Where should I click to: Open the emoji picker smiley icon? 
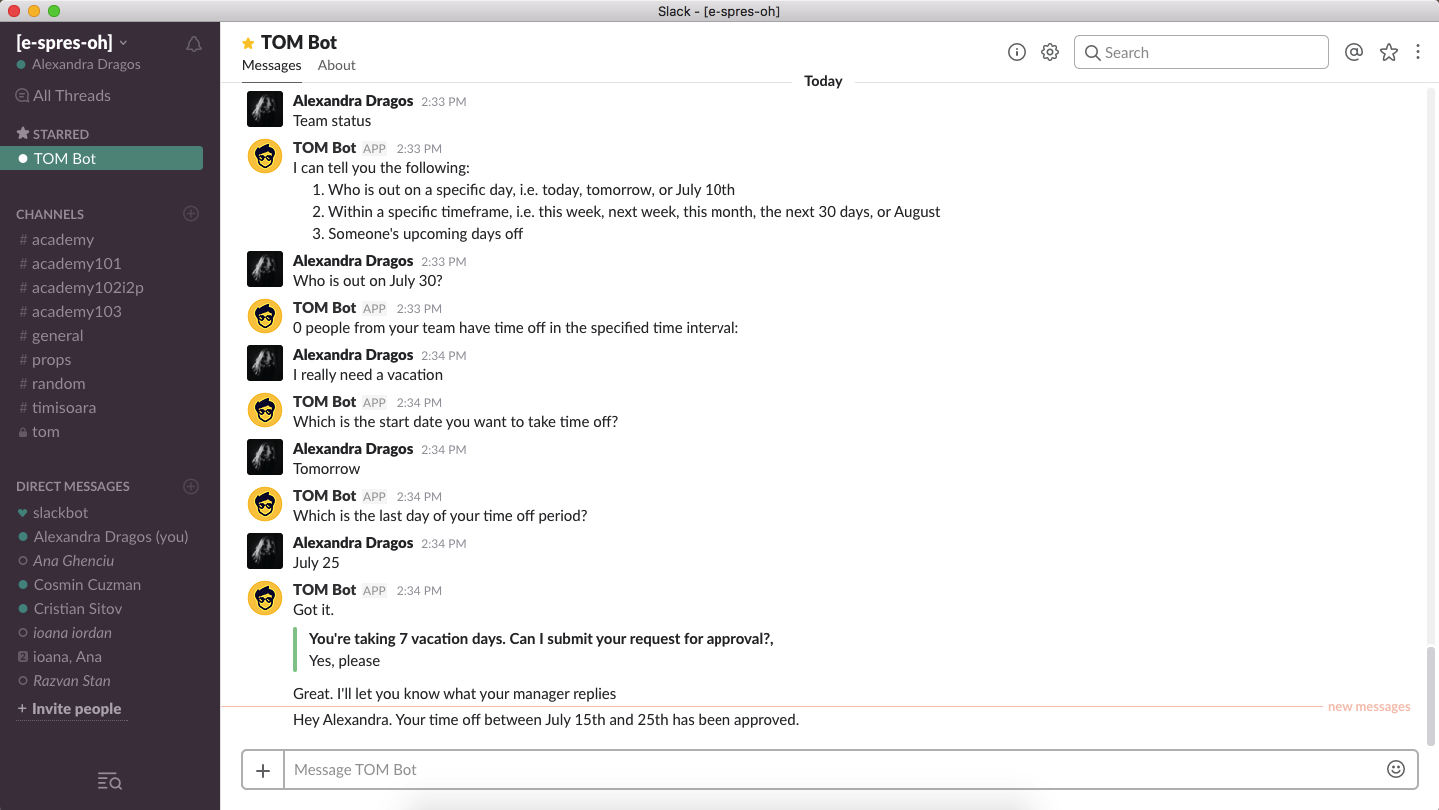1396,769
